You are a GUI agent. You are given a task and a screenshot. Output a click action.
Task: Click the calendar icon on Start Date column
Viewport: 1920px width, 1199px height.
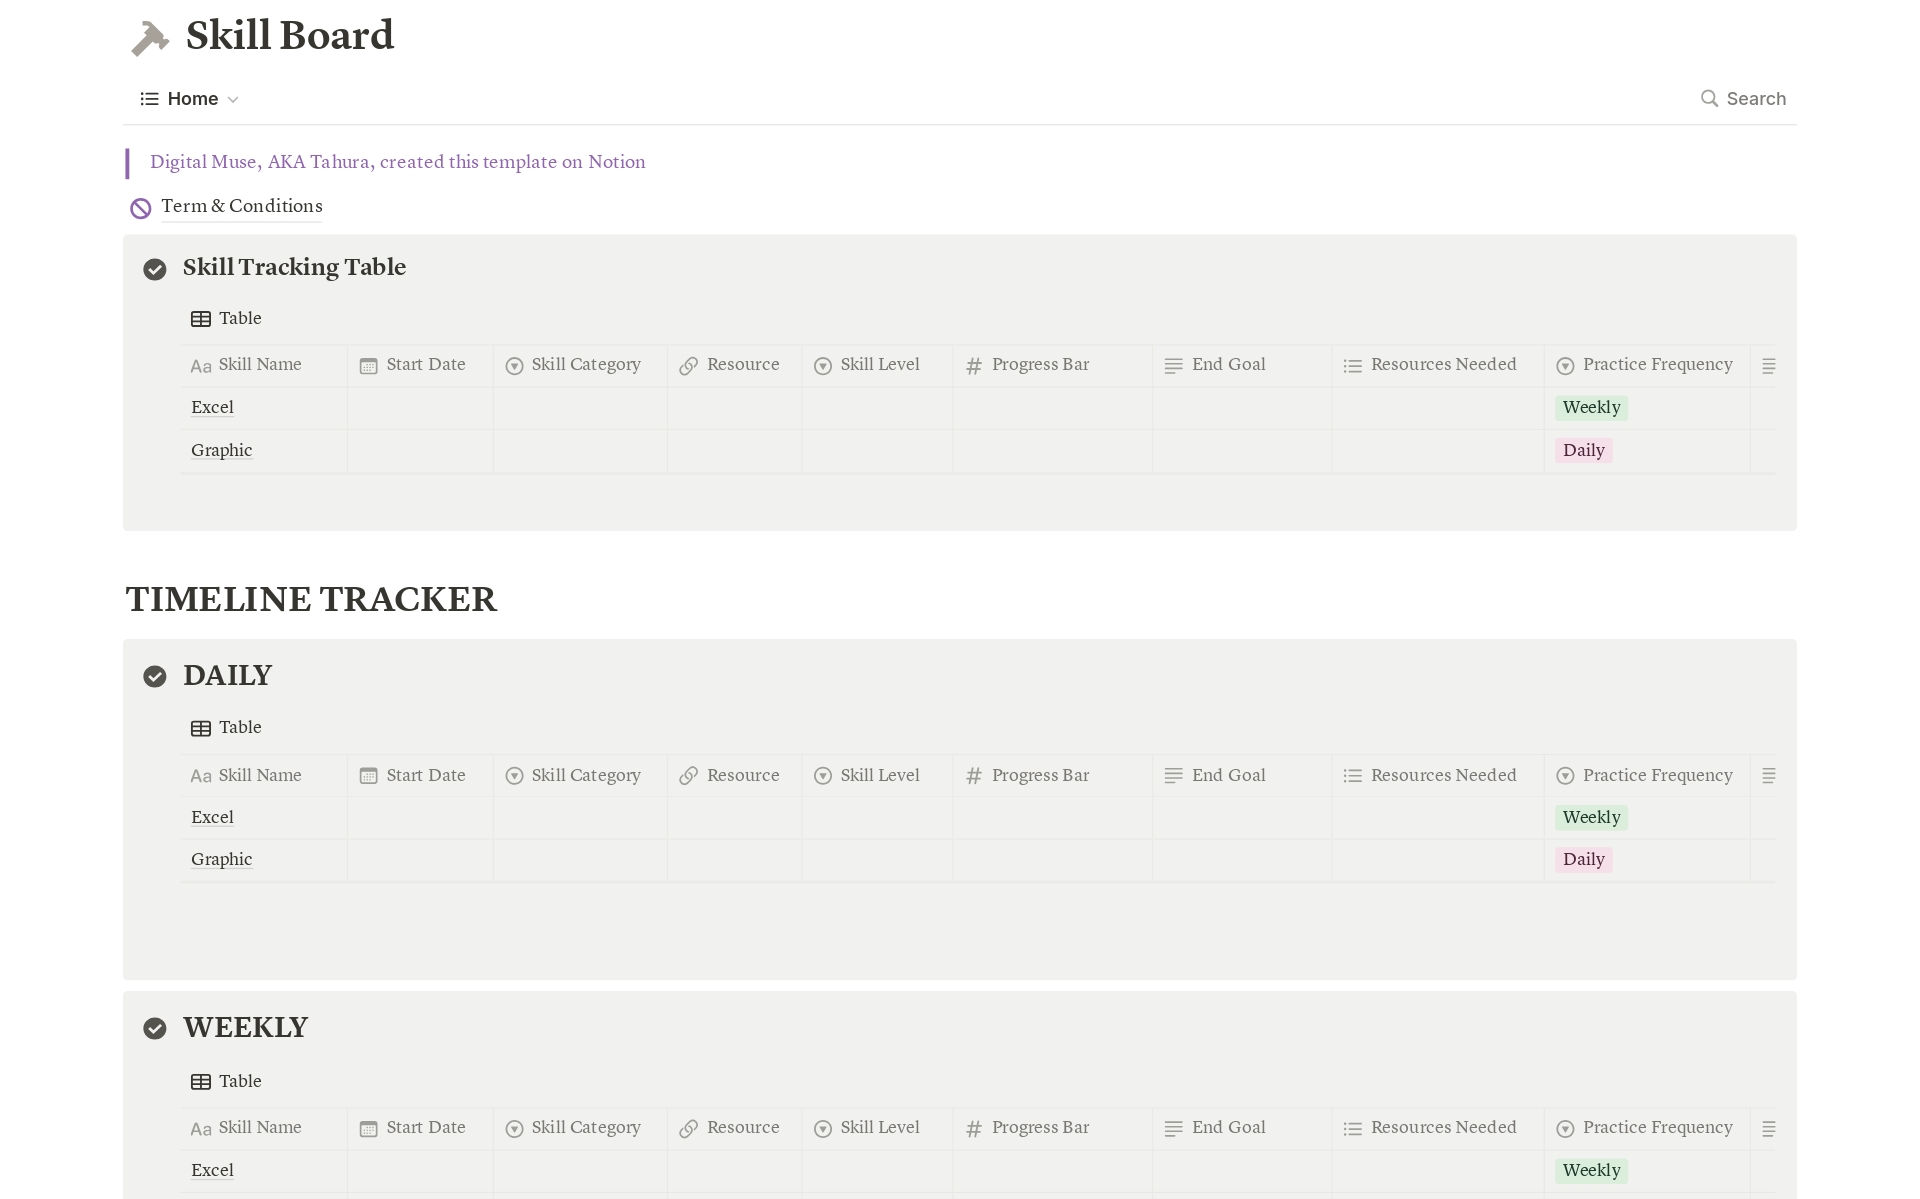[x=368, y=365]
